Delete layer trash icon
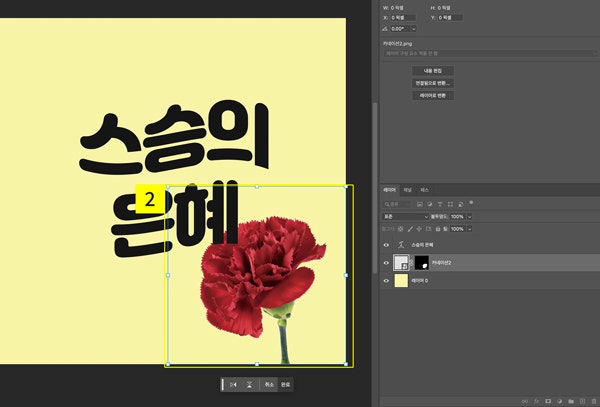 click(x=594, y=401)
